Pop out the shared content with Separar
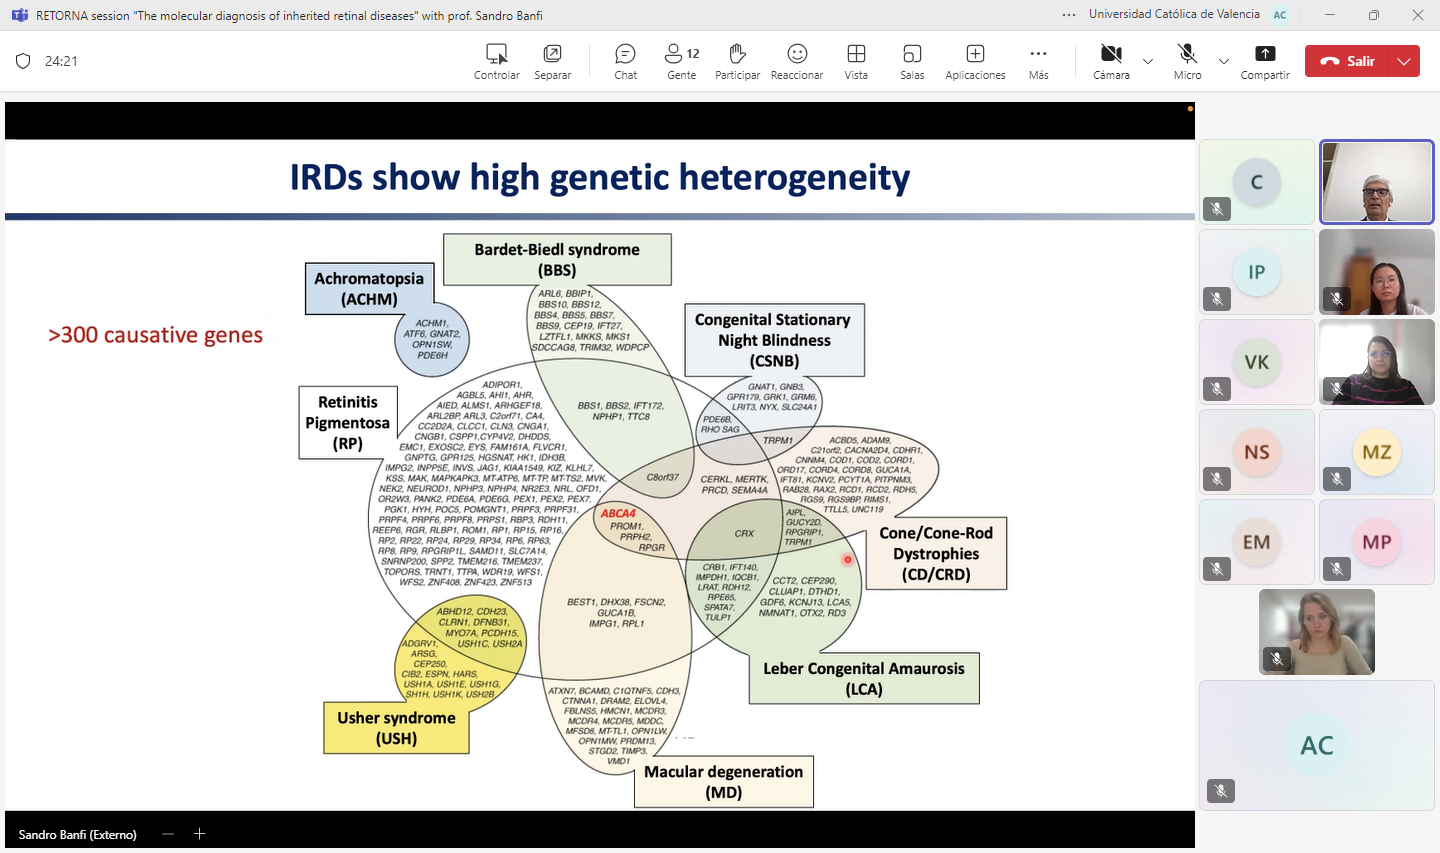This screenshot has height=853, width=1440. (x=552, y=61)
